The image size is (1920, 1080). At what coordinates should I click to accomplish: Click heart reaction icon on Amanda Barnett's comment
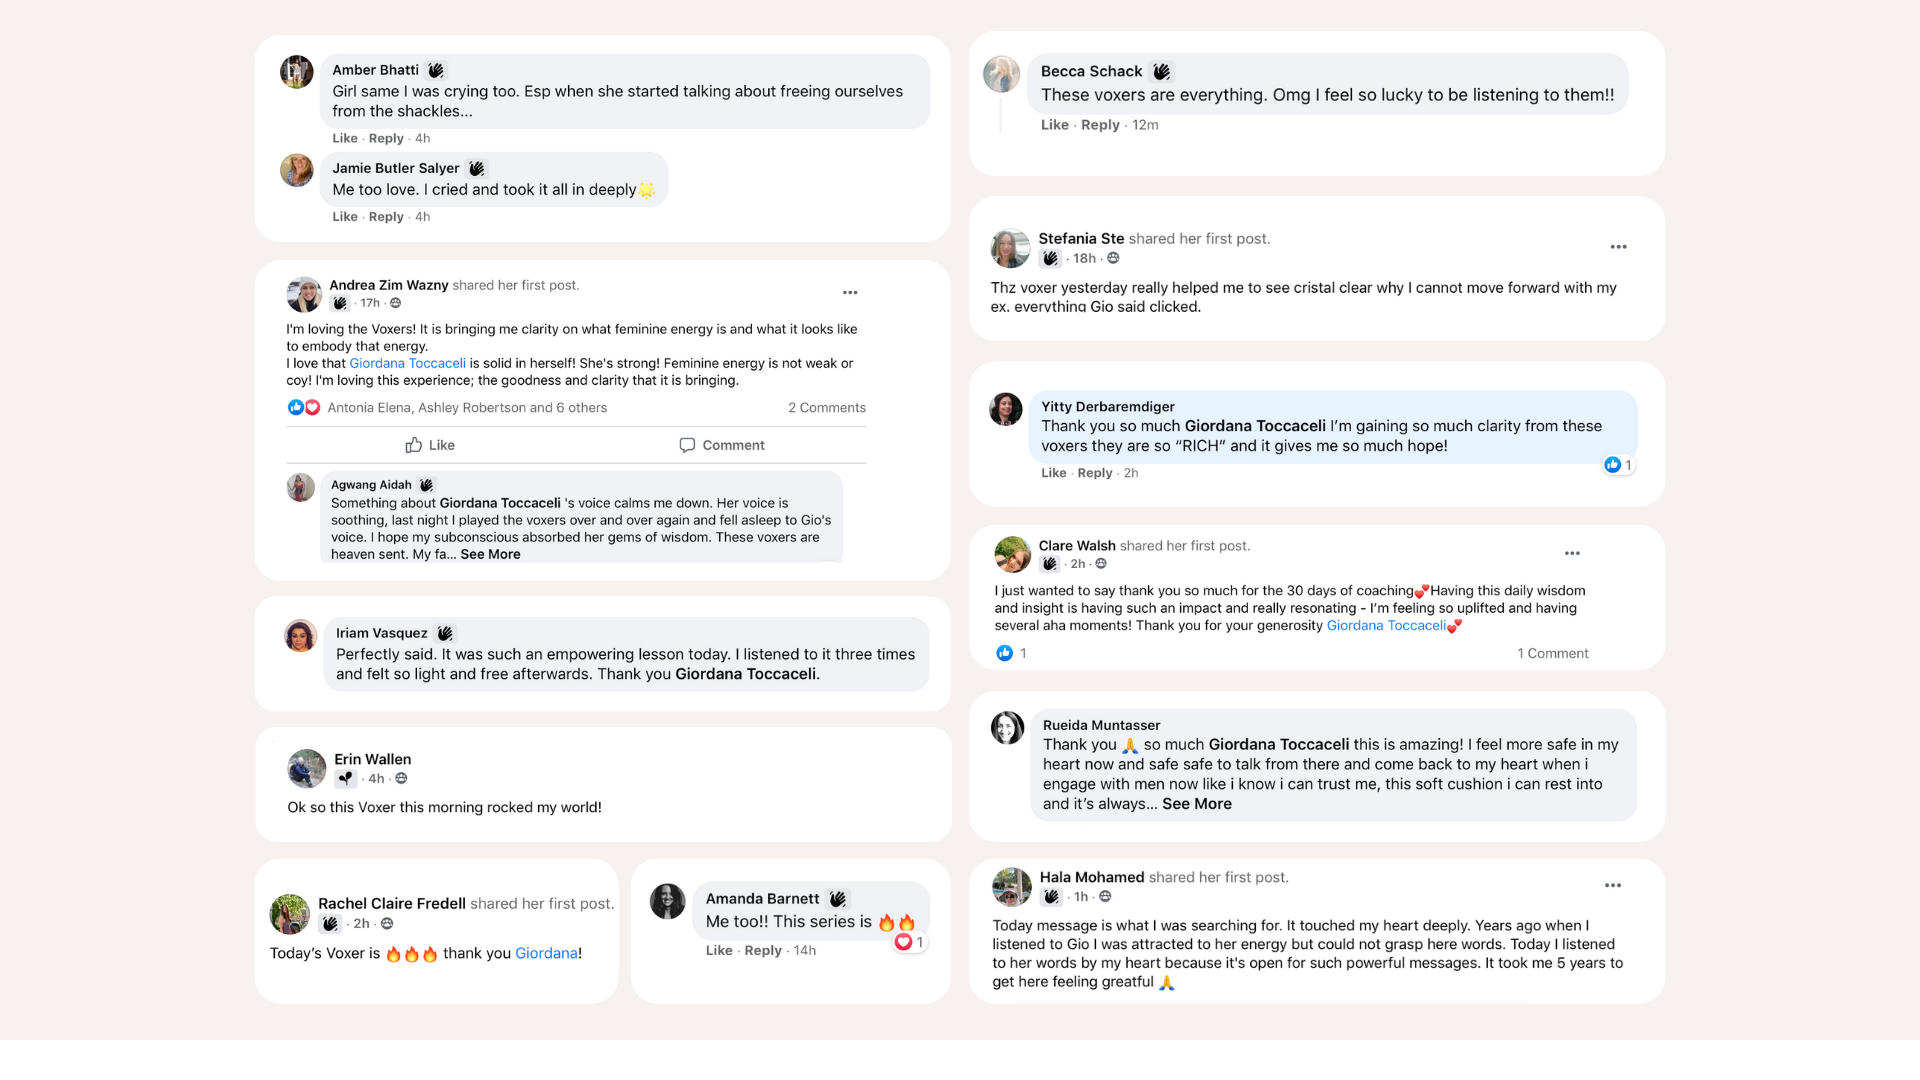(x=903, y=942)
